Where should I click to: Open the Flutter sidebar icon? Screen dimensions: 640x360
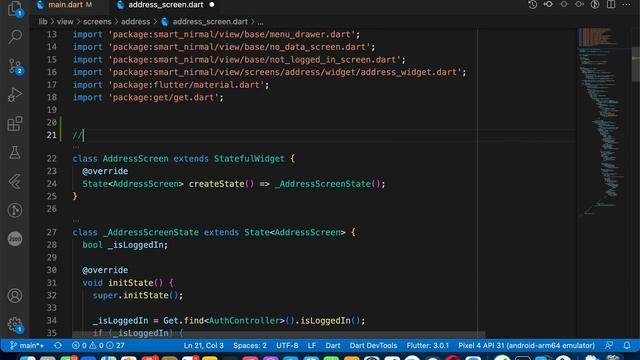15,182
